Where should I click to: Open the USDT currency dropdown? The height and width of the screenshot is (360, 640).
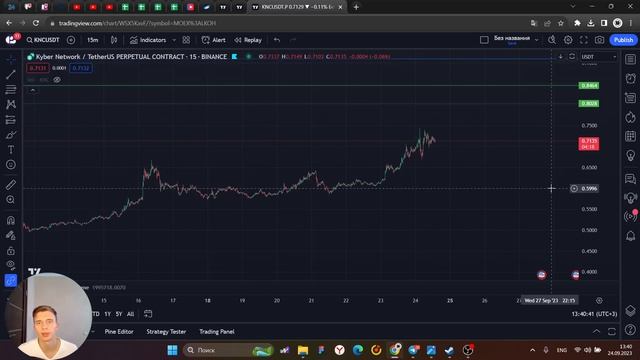[598, 57]
